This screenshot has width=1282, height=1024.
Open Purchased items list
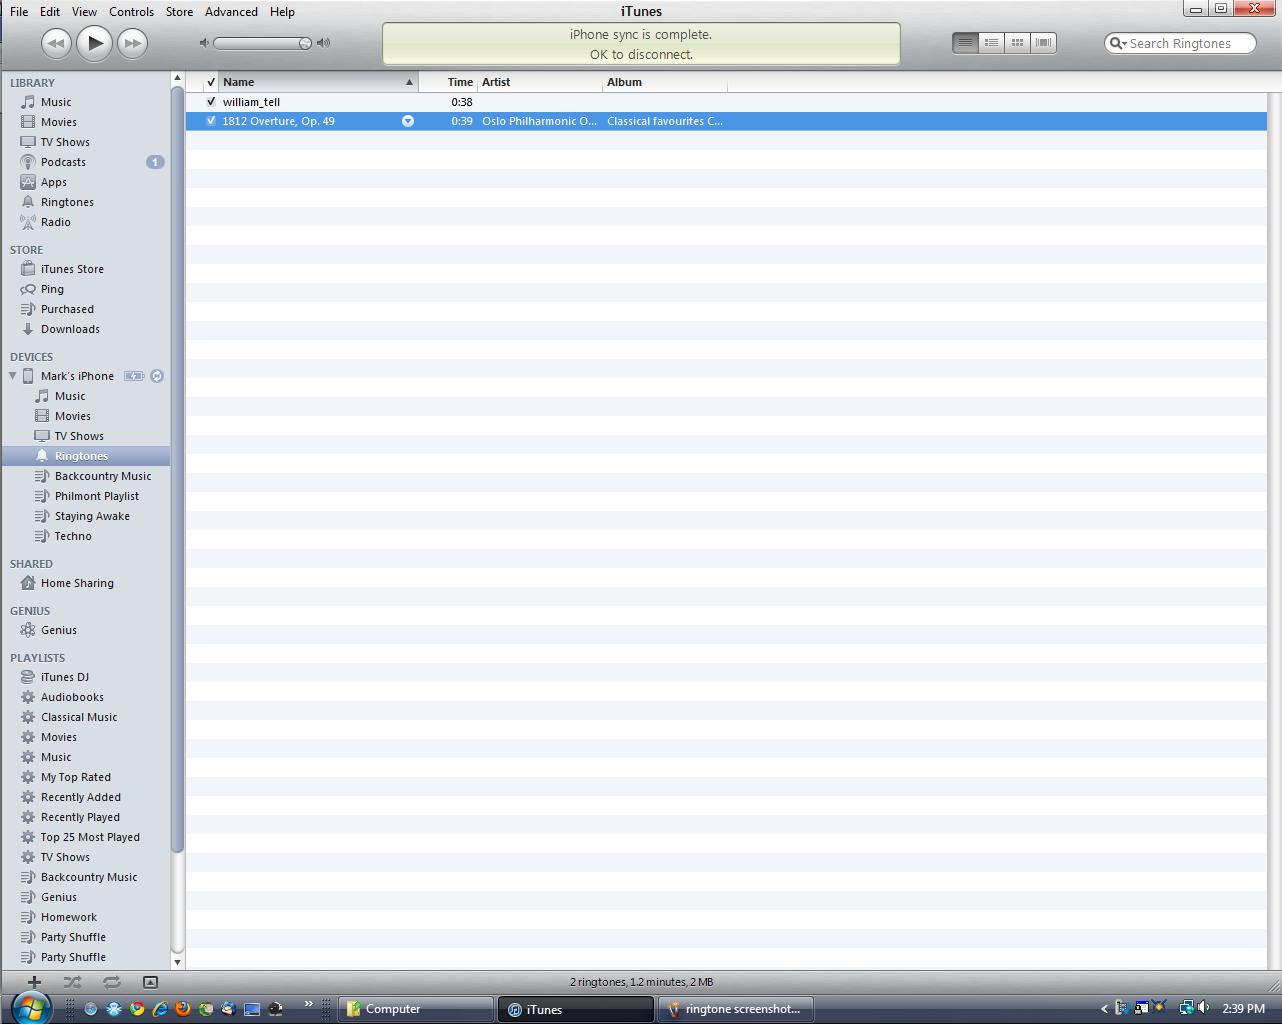[67, 309]
